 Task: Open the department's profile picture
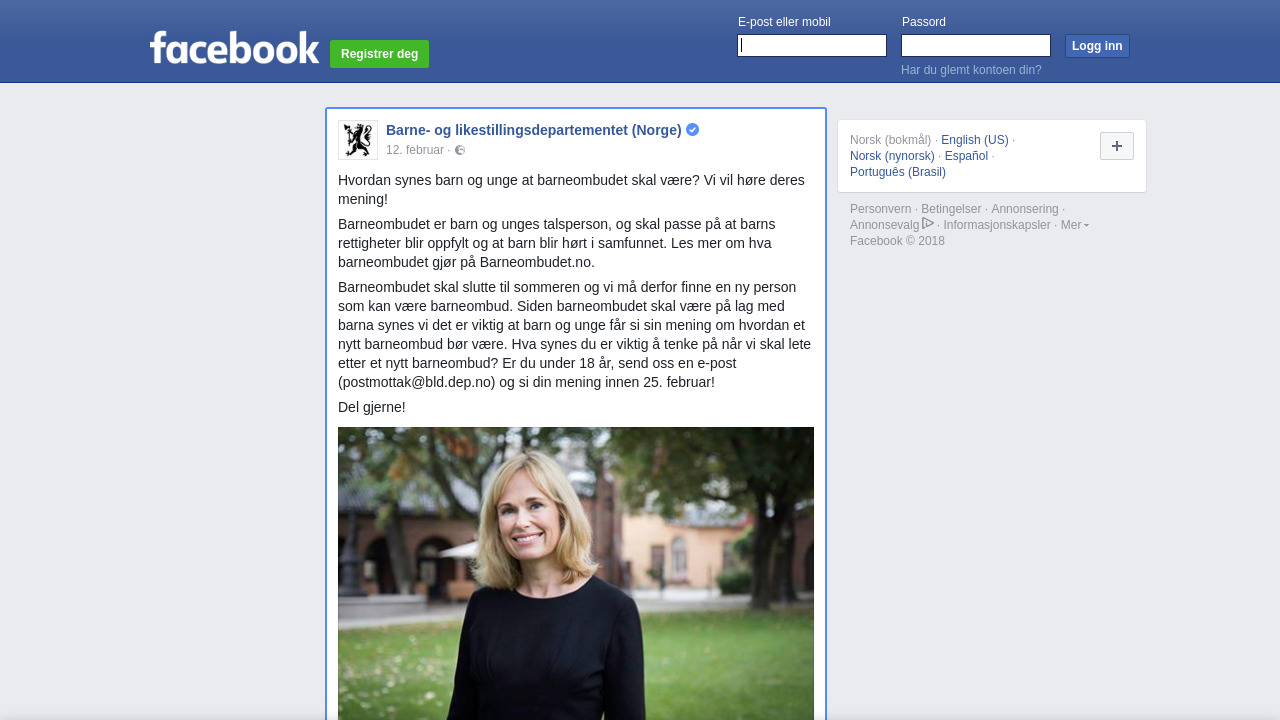point(358,140)
